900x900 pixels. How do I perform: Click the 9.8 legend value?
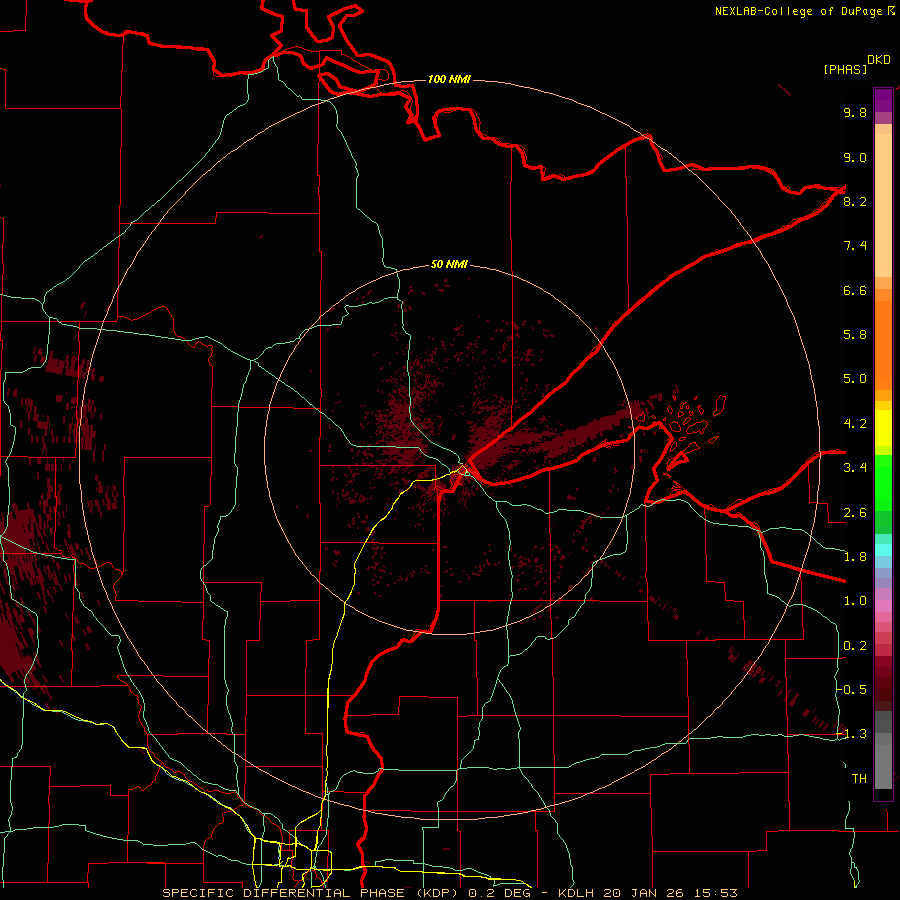point(855,112)
